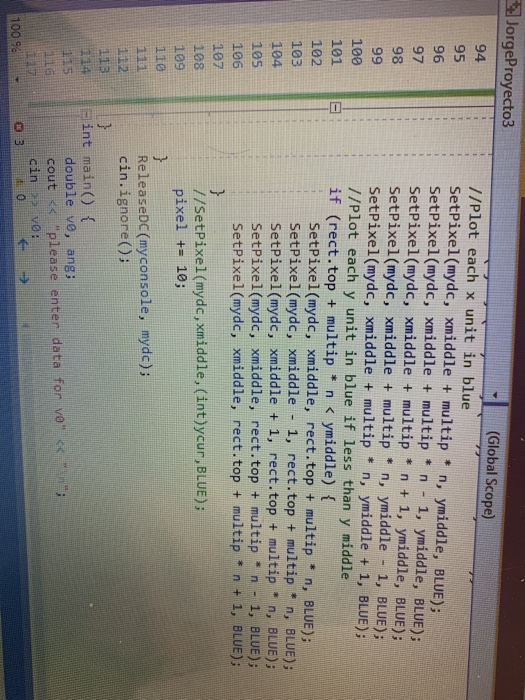Viewport: 525px width, 700px height.
Task: Click line number 101 in the gutter
Action: (x=336, y=52)
